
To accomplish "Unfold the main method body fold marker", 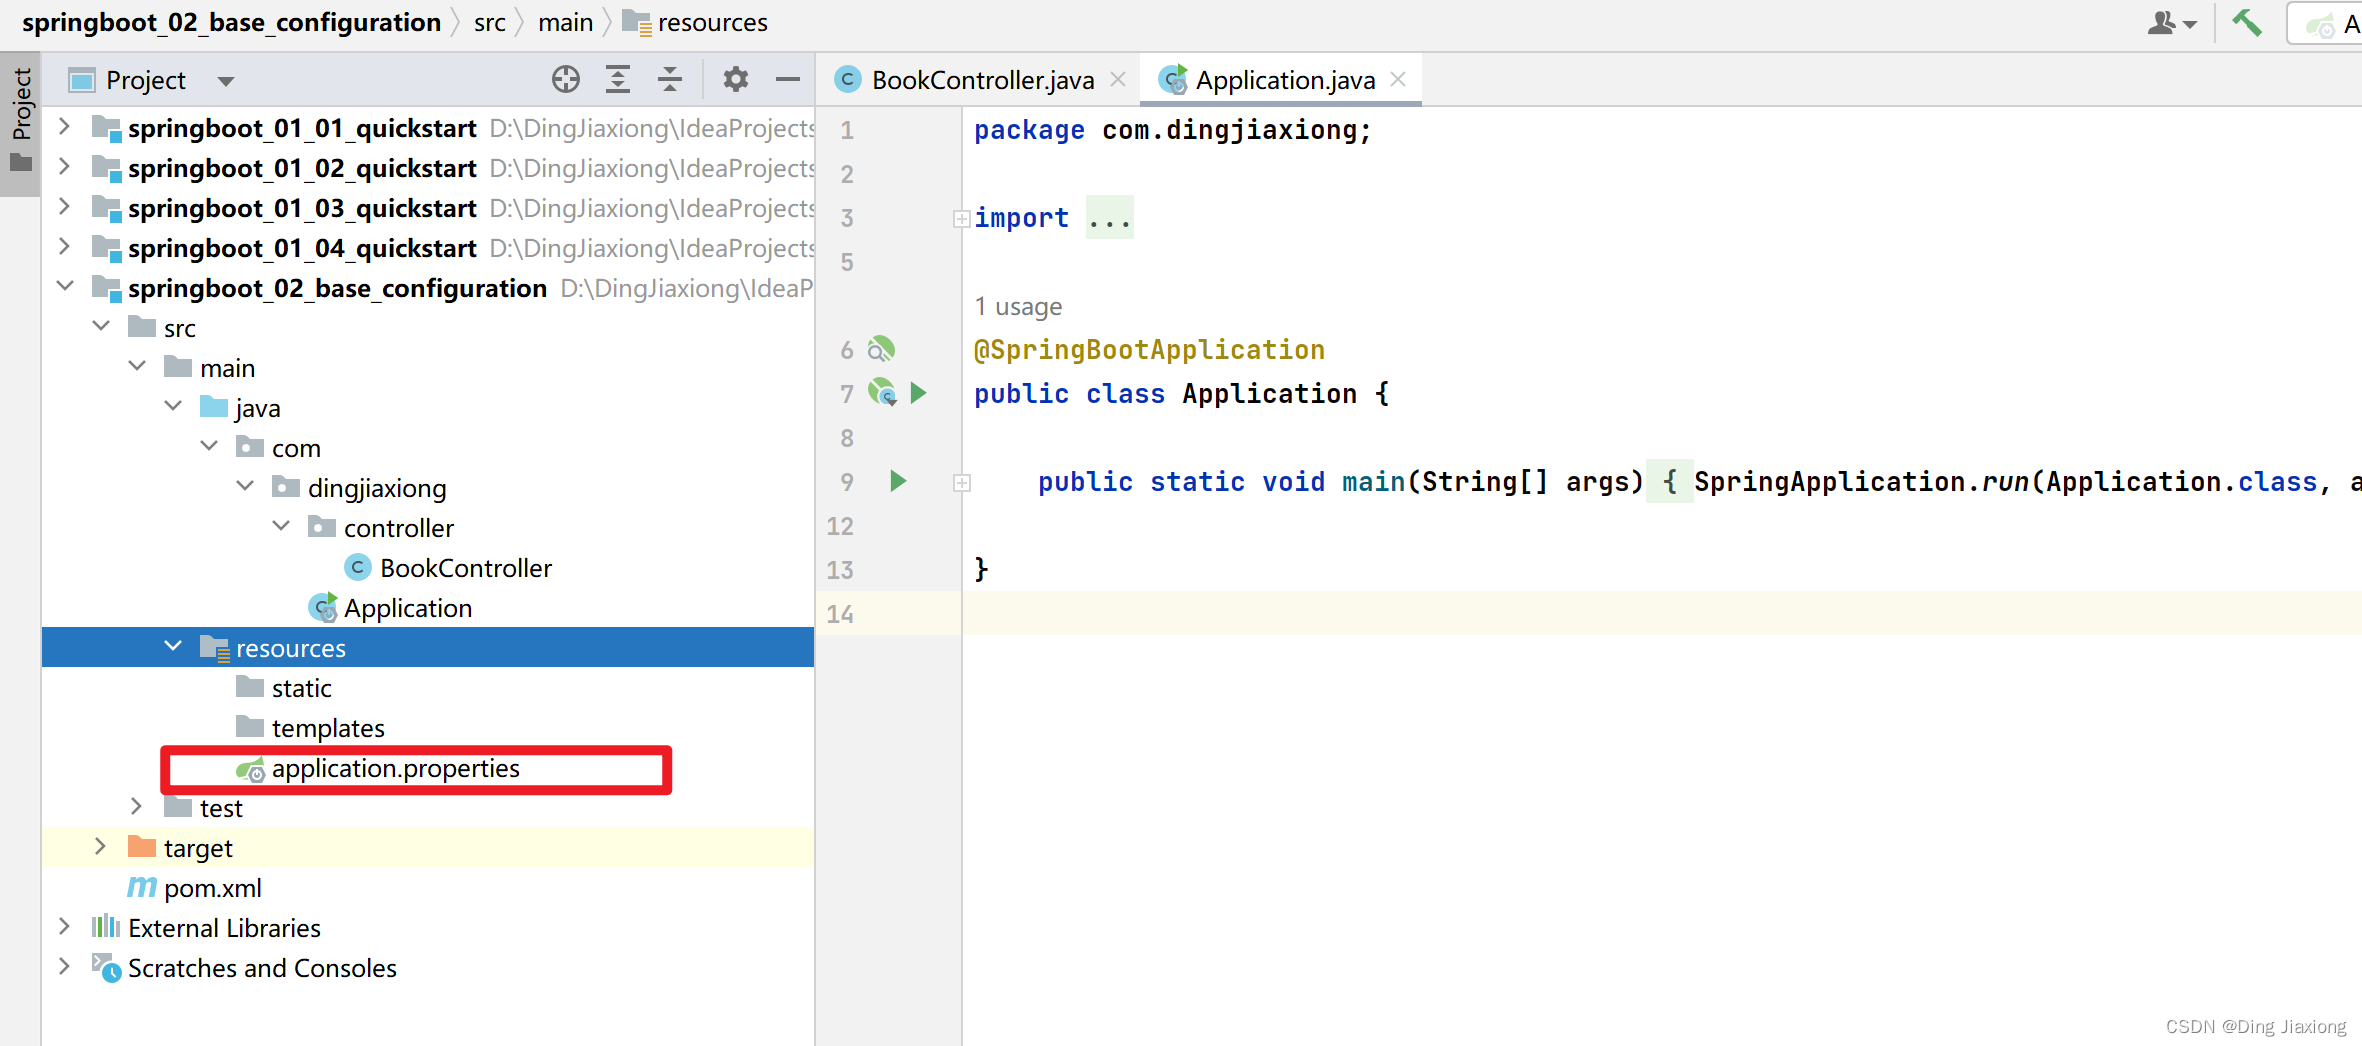I will (961, 483).
